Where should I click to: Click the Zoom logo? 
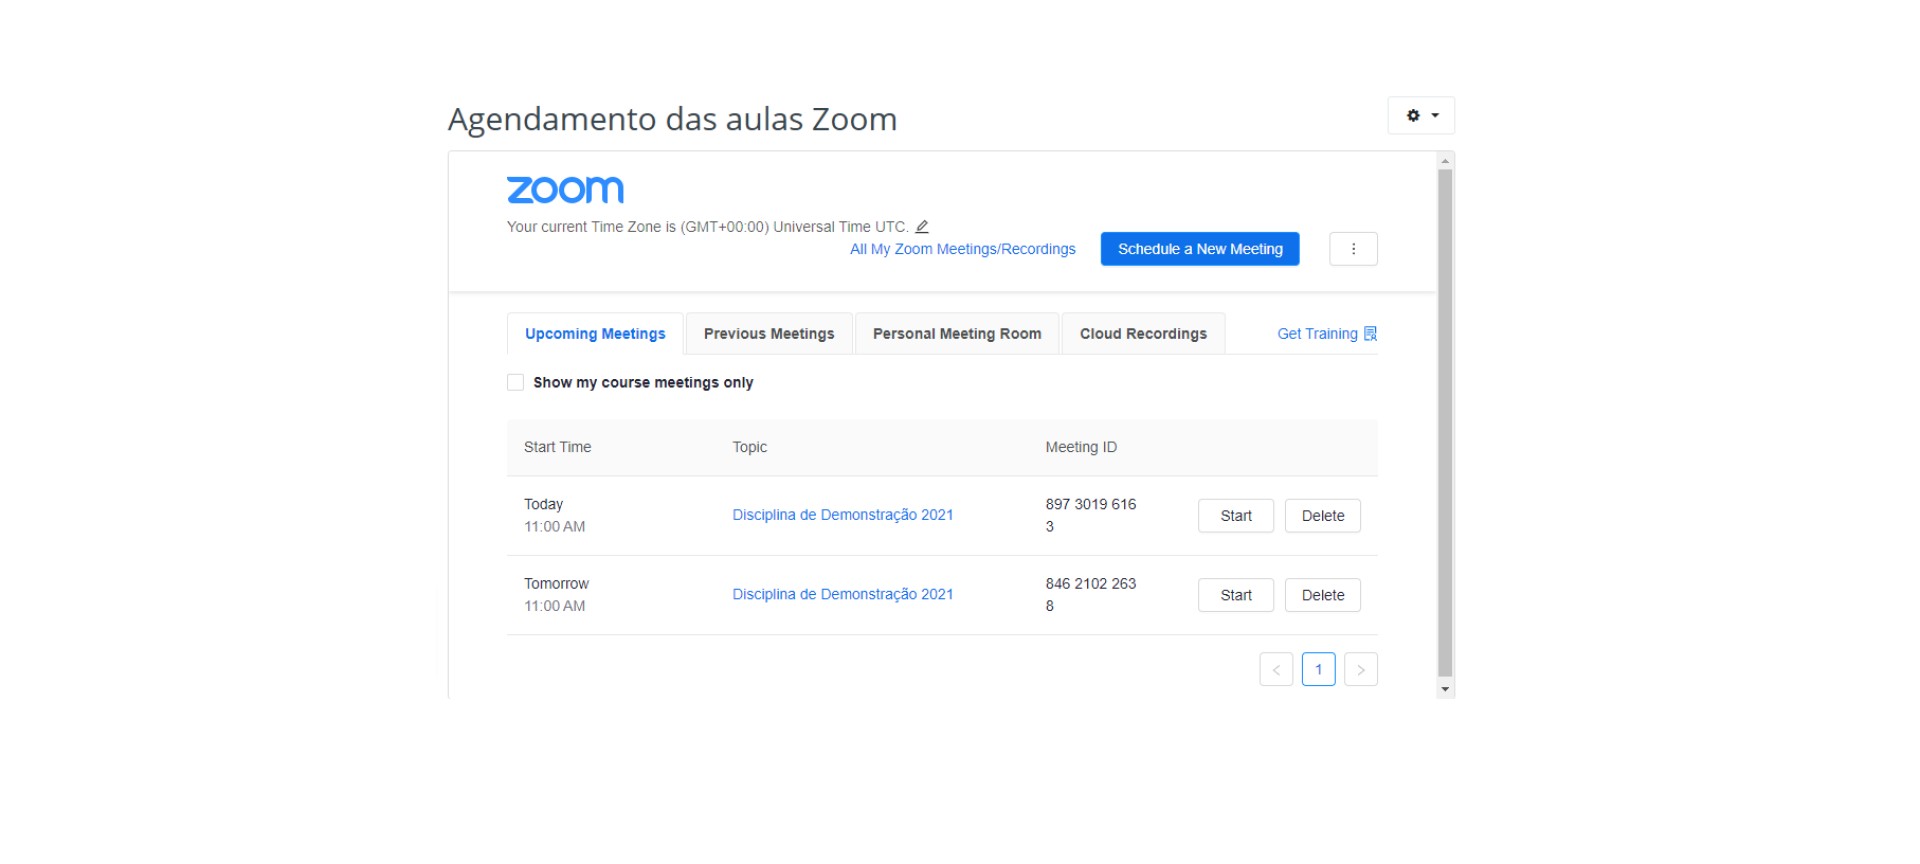[565, 189]
